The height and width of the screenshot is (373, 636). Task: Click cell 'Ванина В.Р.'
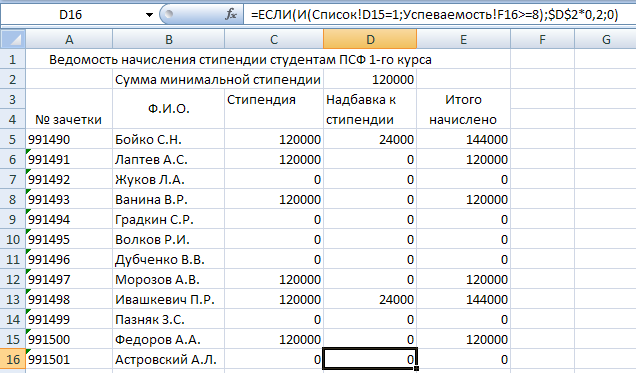pyautogui.click(x=168, y=199)
